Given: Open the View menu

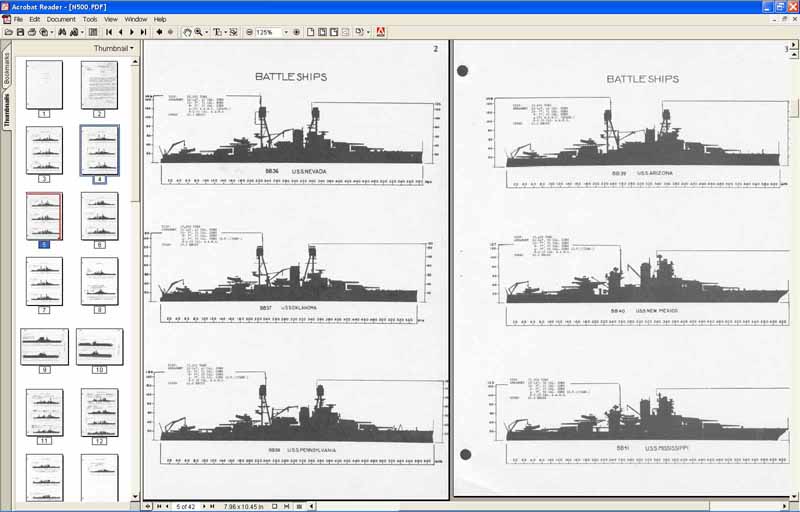Looking at the screenshot, I should click(111, 19).
